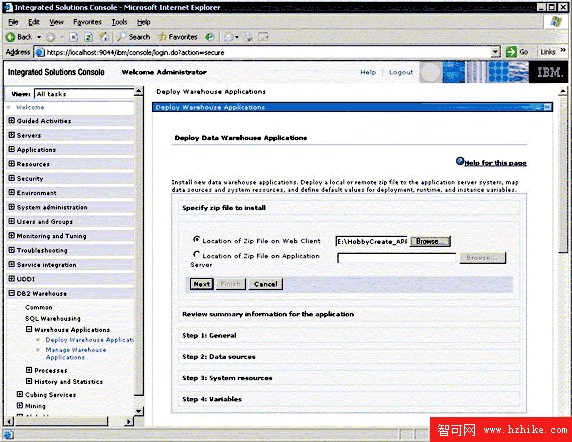Click Browse next to Web Client path
The height and width of the screenshot is (442, 572).
430,241
